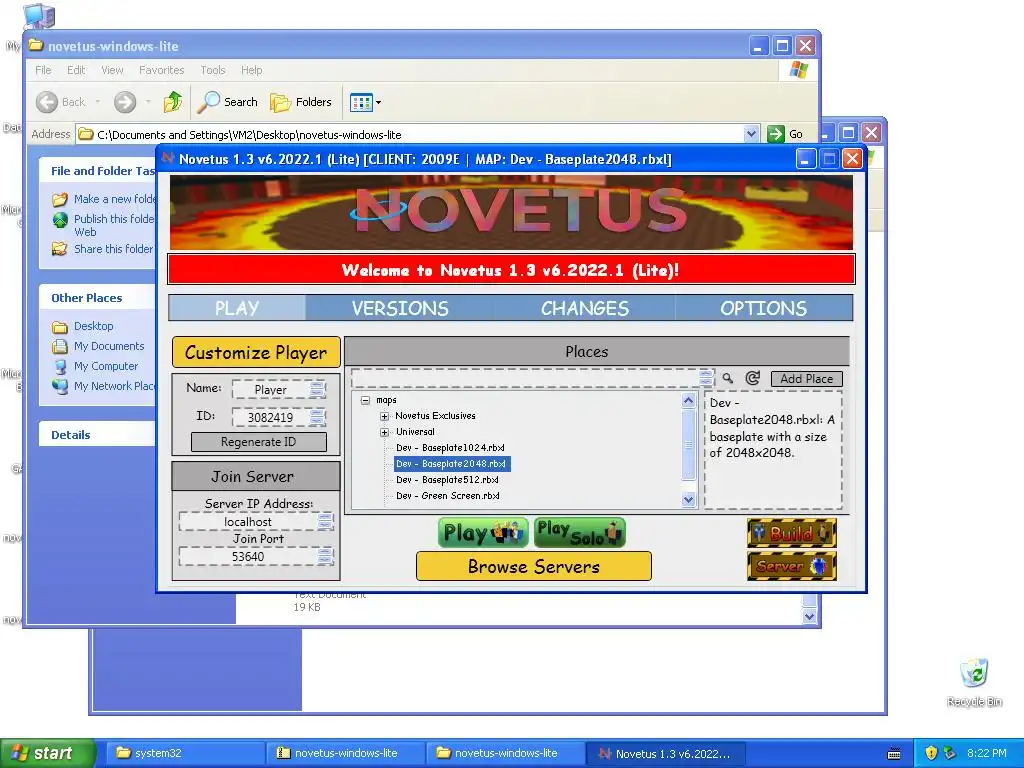Viewport: 1024px width, 768px height.
Task: Click the Server IP Address field
Action: tap(256, 521)
